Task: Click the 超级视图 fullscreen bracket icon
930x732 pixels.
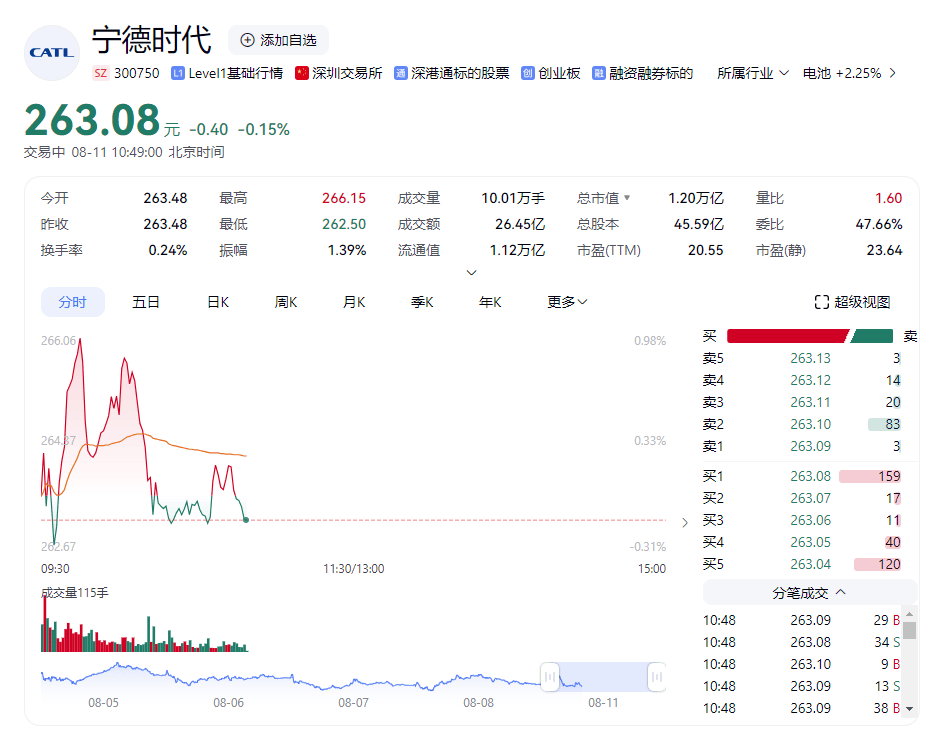Action: (x=821, y=302)
